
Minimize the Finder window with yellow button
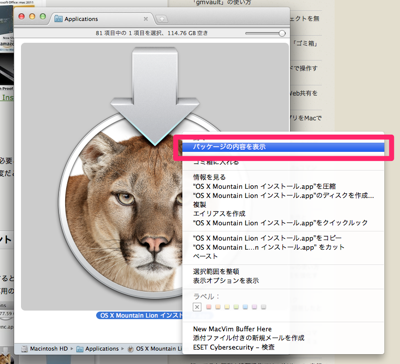pyautogui.click(x=32, y=16)
